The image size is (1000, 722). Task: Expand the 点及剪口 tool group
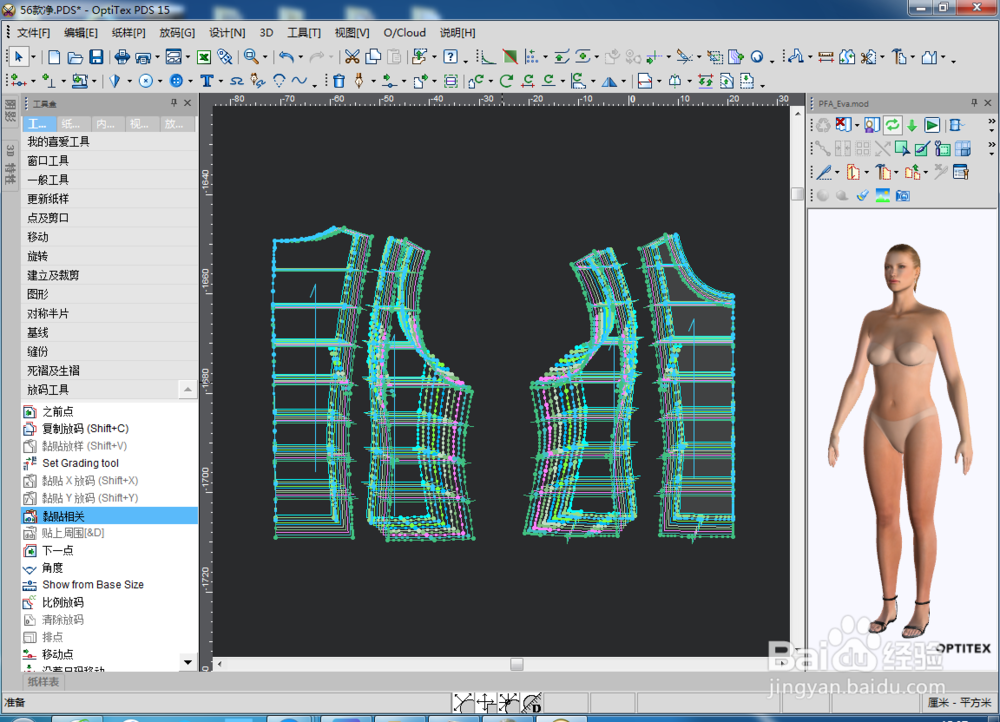(x=109, y=217)
